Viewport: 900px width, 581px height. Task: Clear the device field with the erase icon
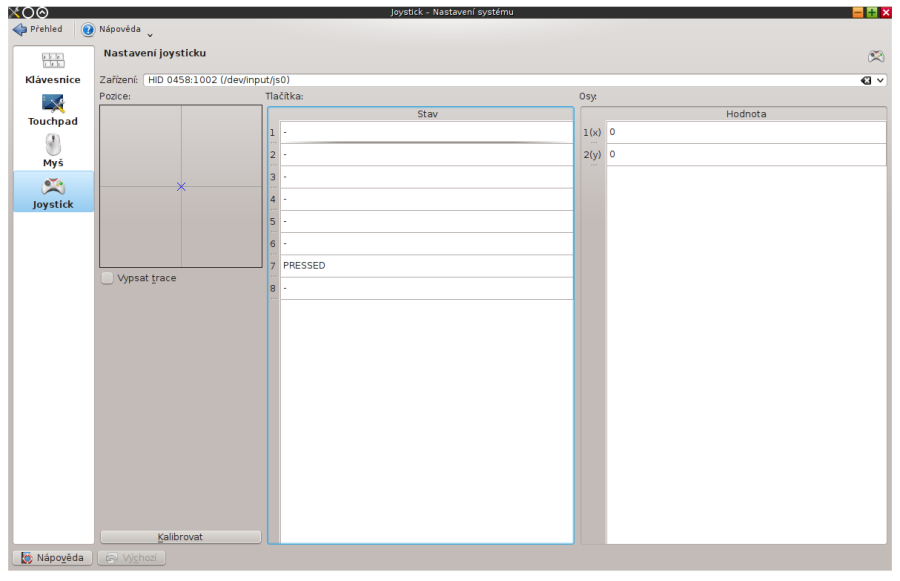coord(866,80)
